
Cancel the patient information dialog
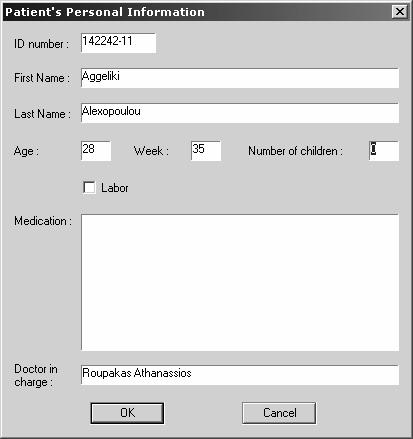279,413
